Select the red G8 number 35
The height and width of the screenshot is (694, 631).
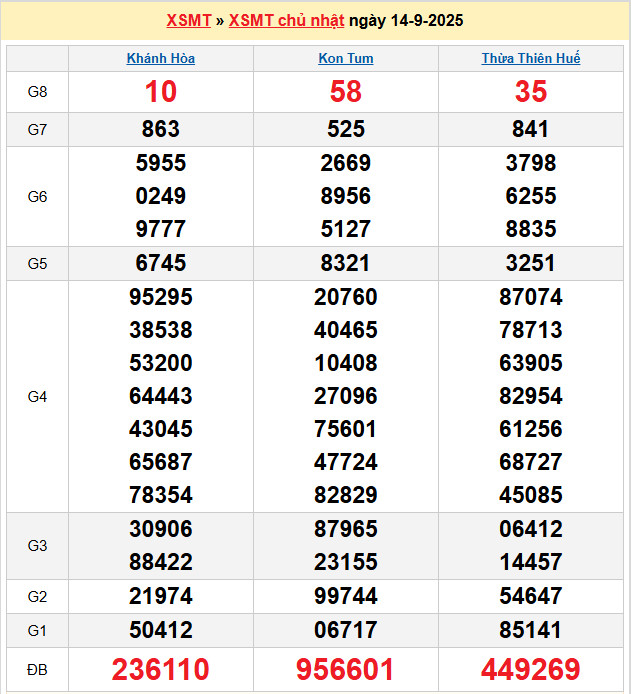[x=531, y=92]
